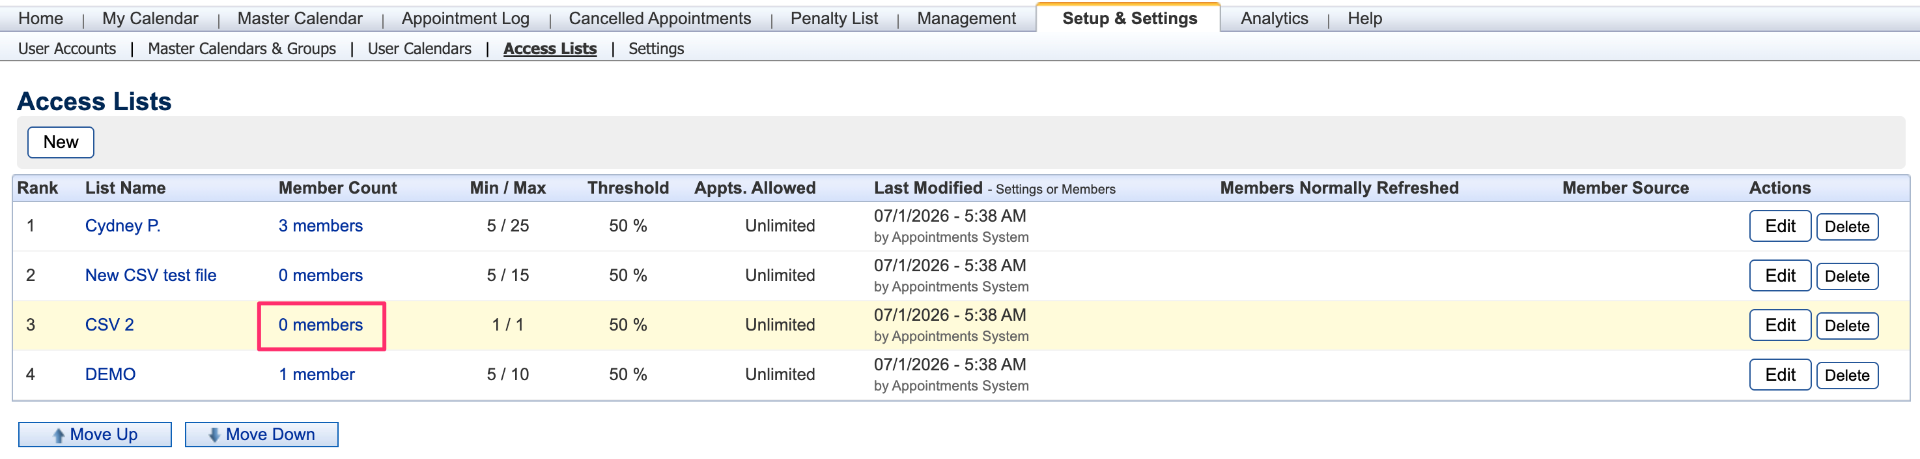This screenshot has height=459, width=1920.
Task: View the 1 member link for DEMO
Action: pos(317,374)
